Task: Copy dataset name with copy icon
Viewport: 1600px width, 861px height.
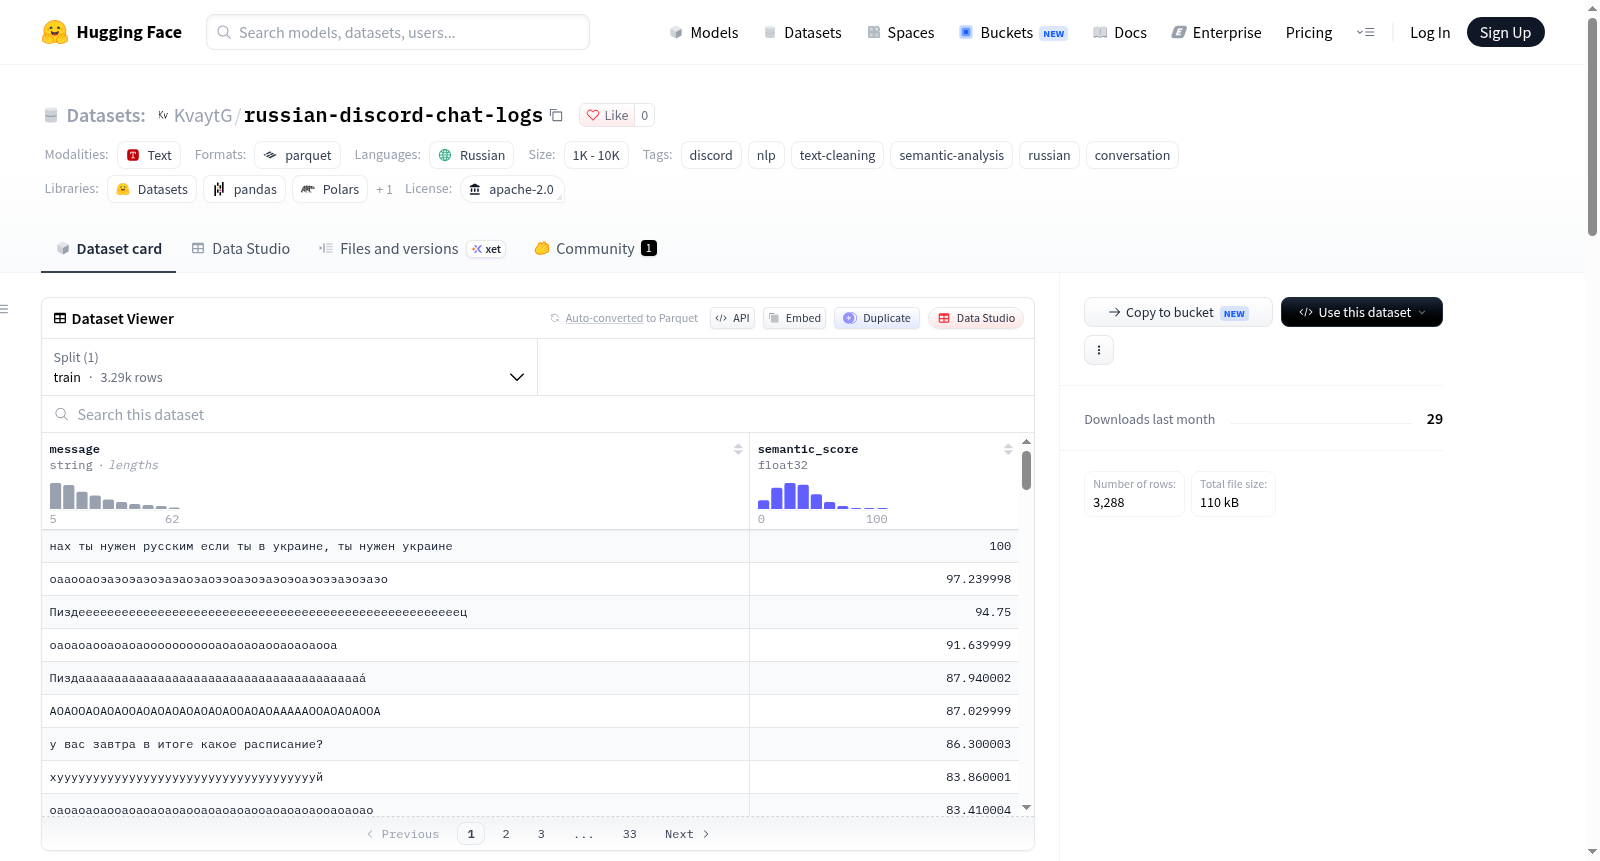Action: tap(557, 116)
